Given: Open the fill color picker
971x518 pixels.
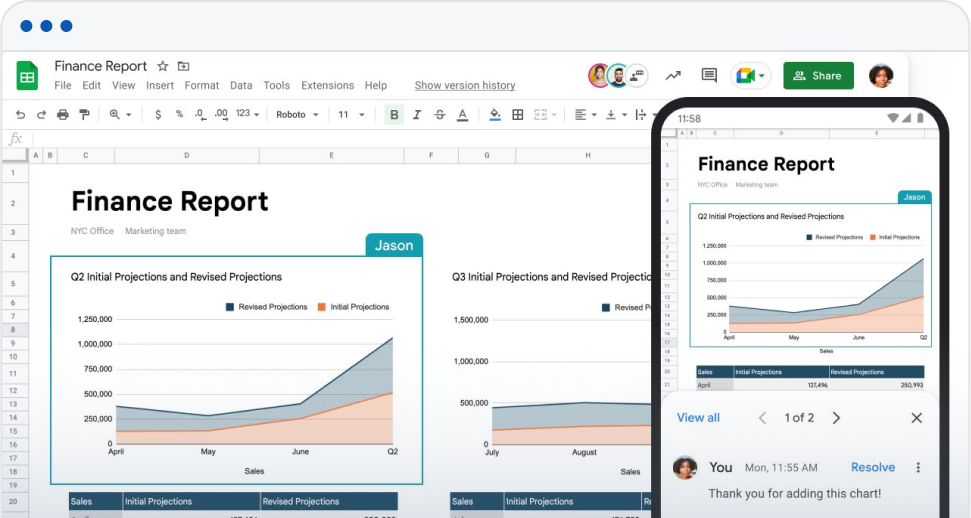Looking at the screenshot, I should [x=494, y=115].
